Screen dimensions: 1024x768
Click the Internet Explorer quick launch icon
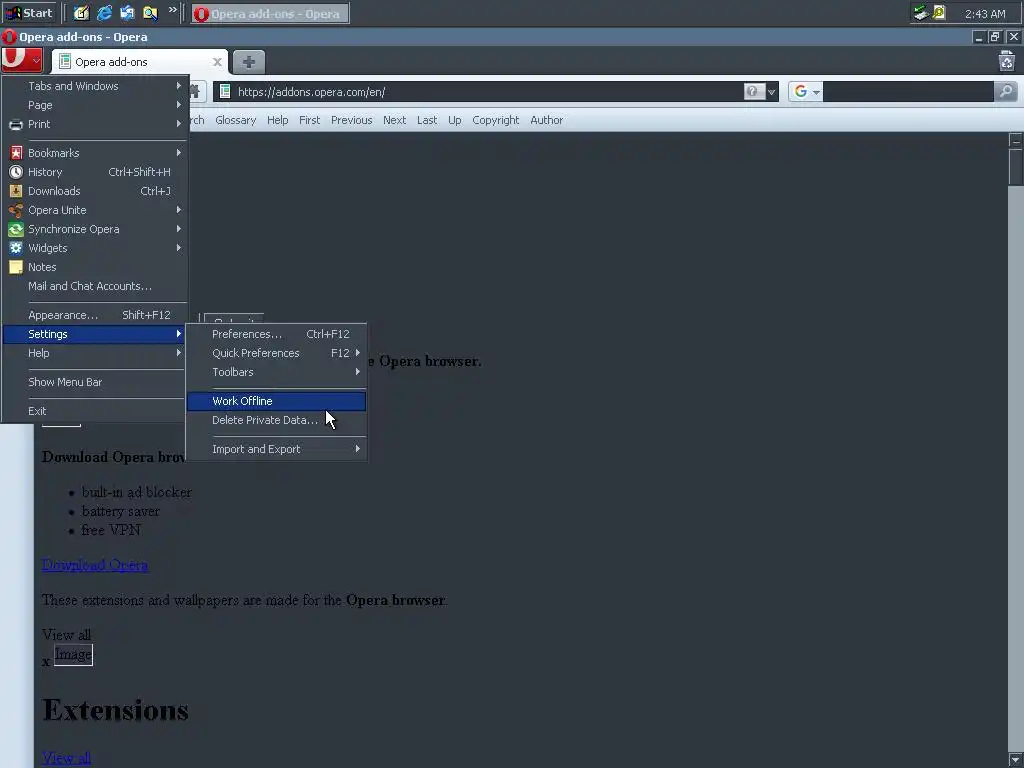104,13
